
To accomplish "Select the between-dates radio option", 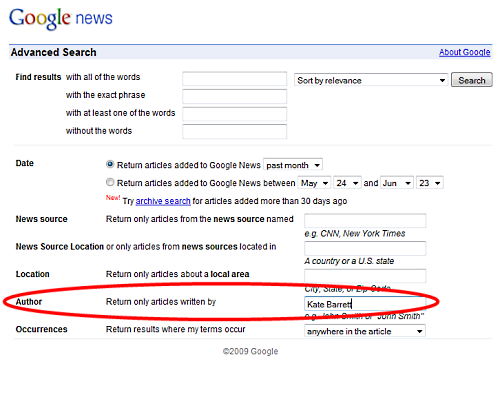I will [x=110, y=182].
